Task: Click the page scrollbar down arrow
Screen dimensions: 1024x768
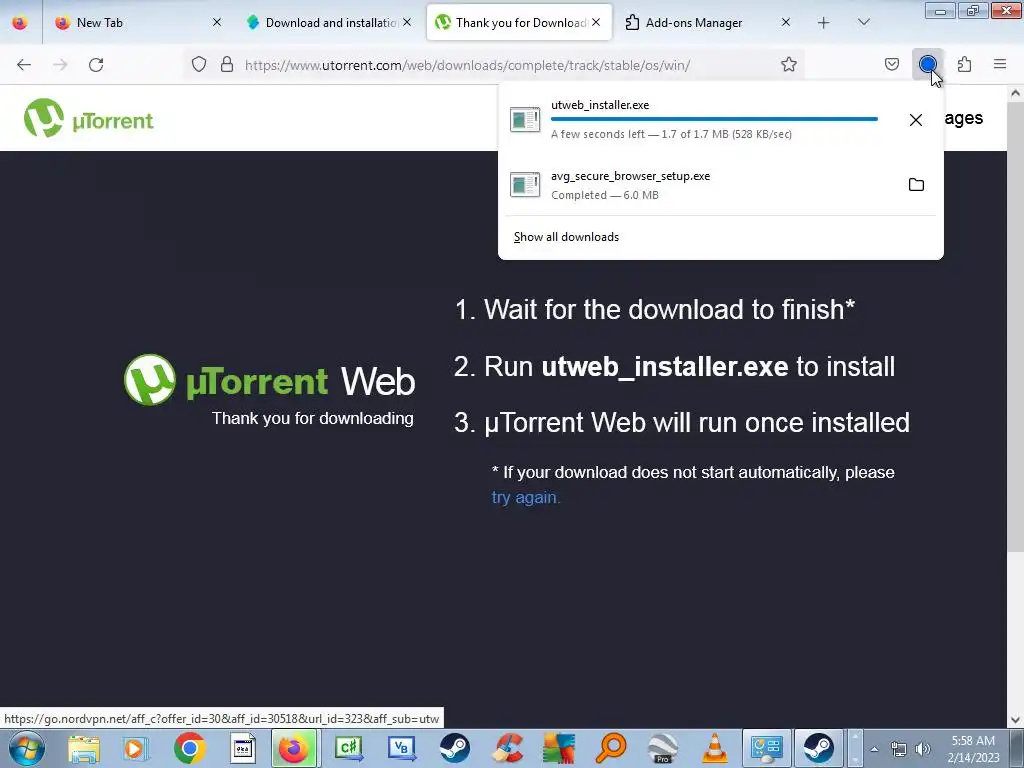Action: pyautogui.click(x=1015, y=720)
